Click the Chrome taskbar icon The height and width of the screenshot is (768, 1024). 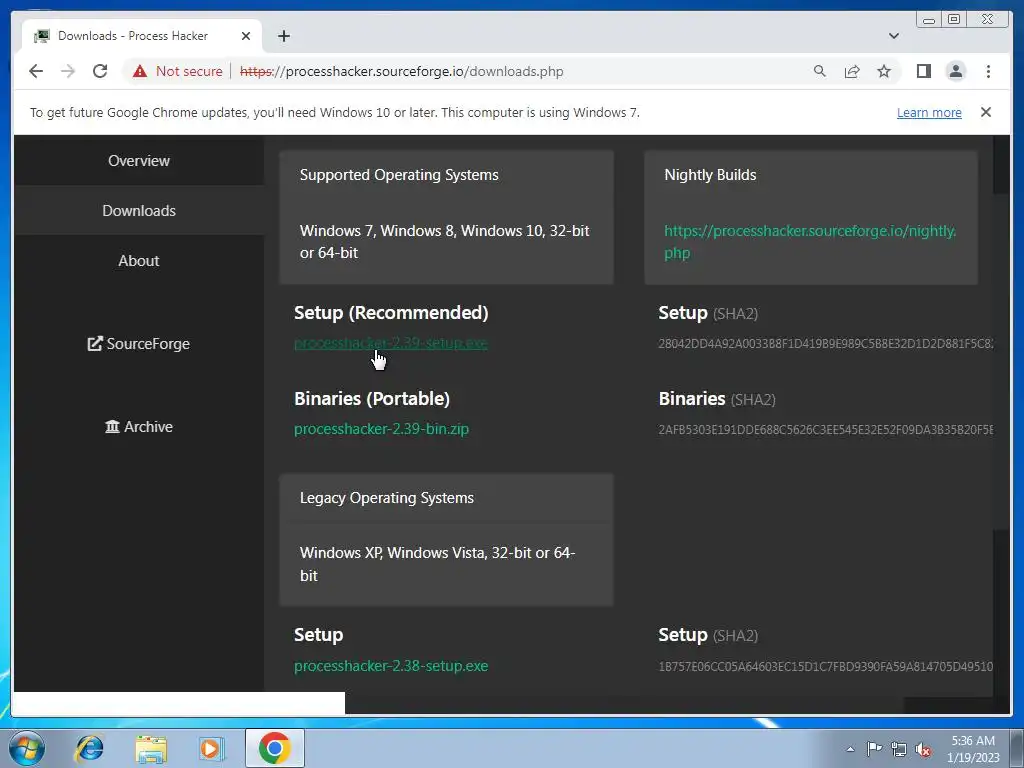[274, 748]
